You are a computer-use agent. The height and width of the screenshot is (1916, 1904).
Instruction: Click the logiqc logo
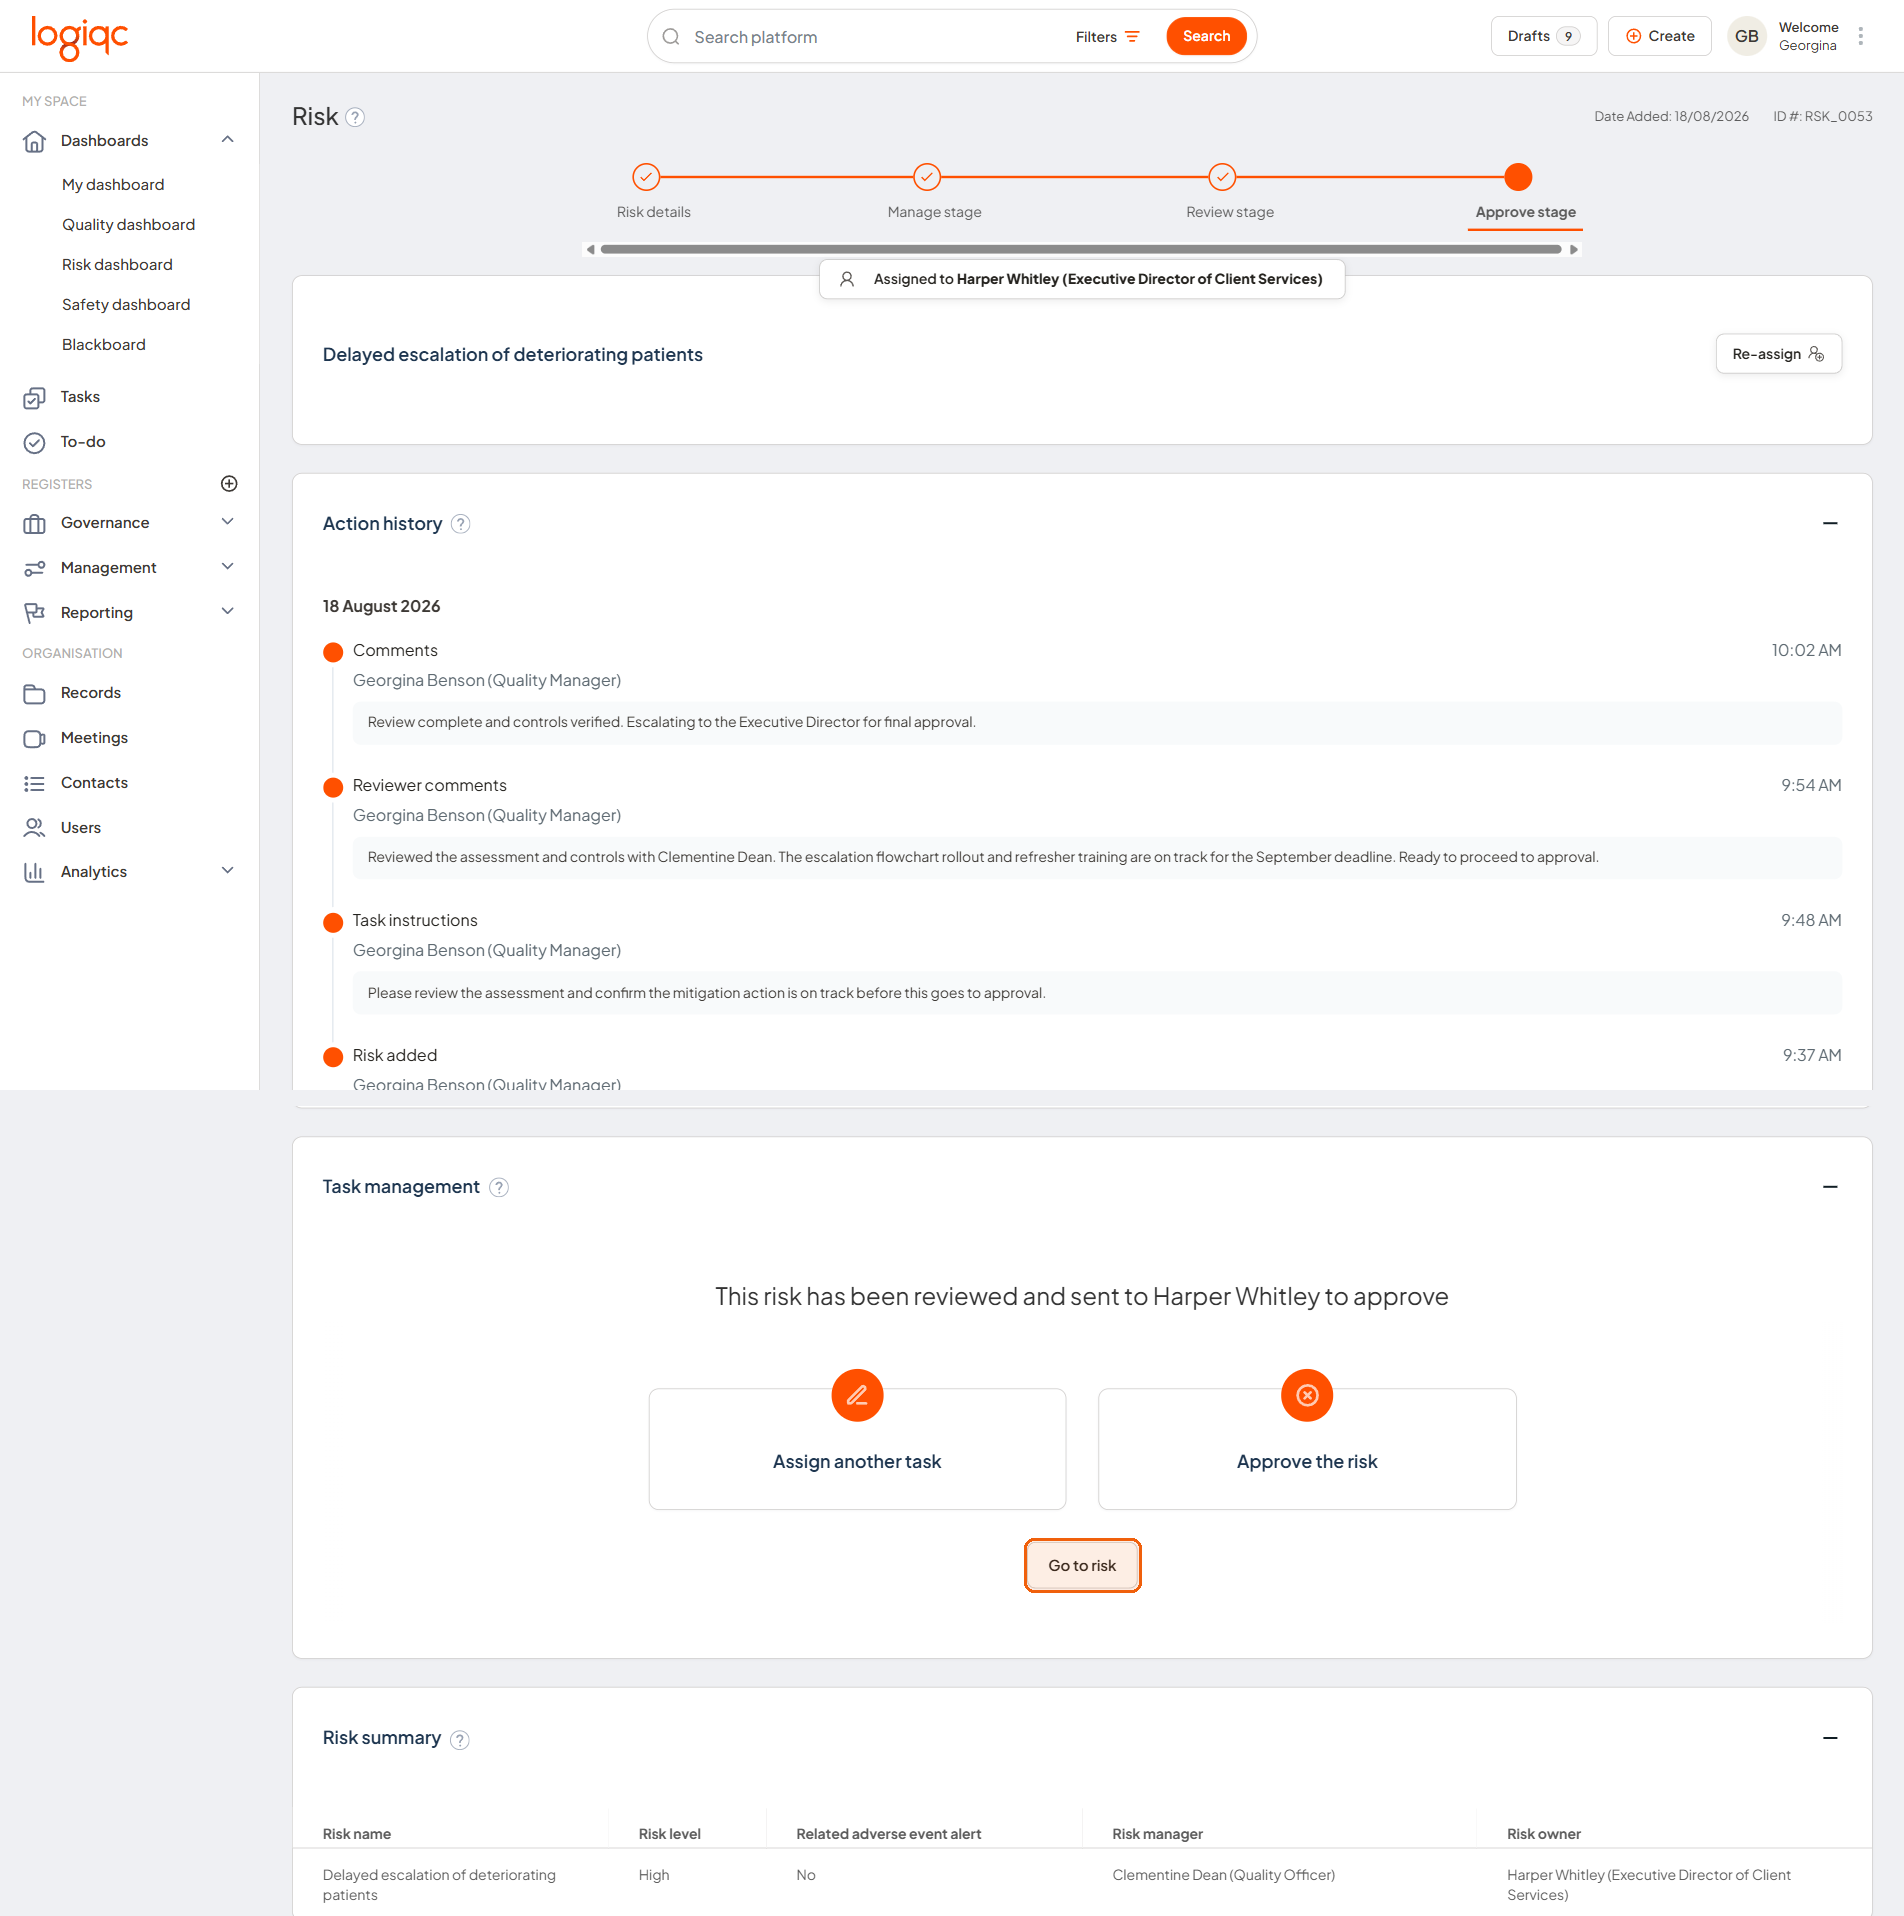point(79,37)
